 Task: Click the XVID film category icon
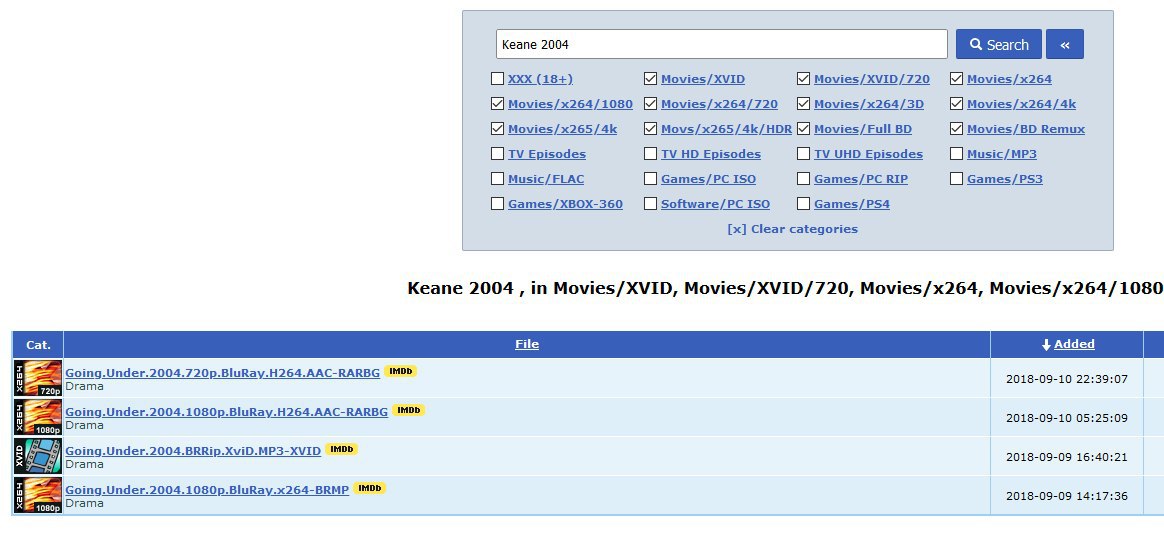[38, 456]
